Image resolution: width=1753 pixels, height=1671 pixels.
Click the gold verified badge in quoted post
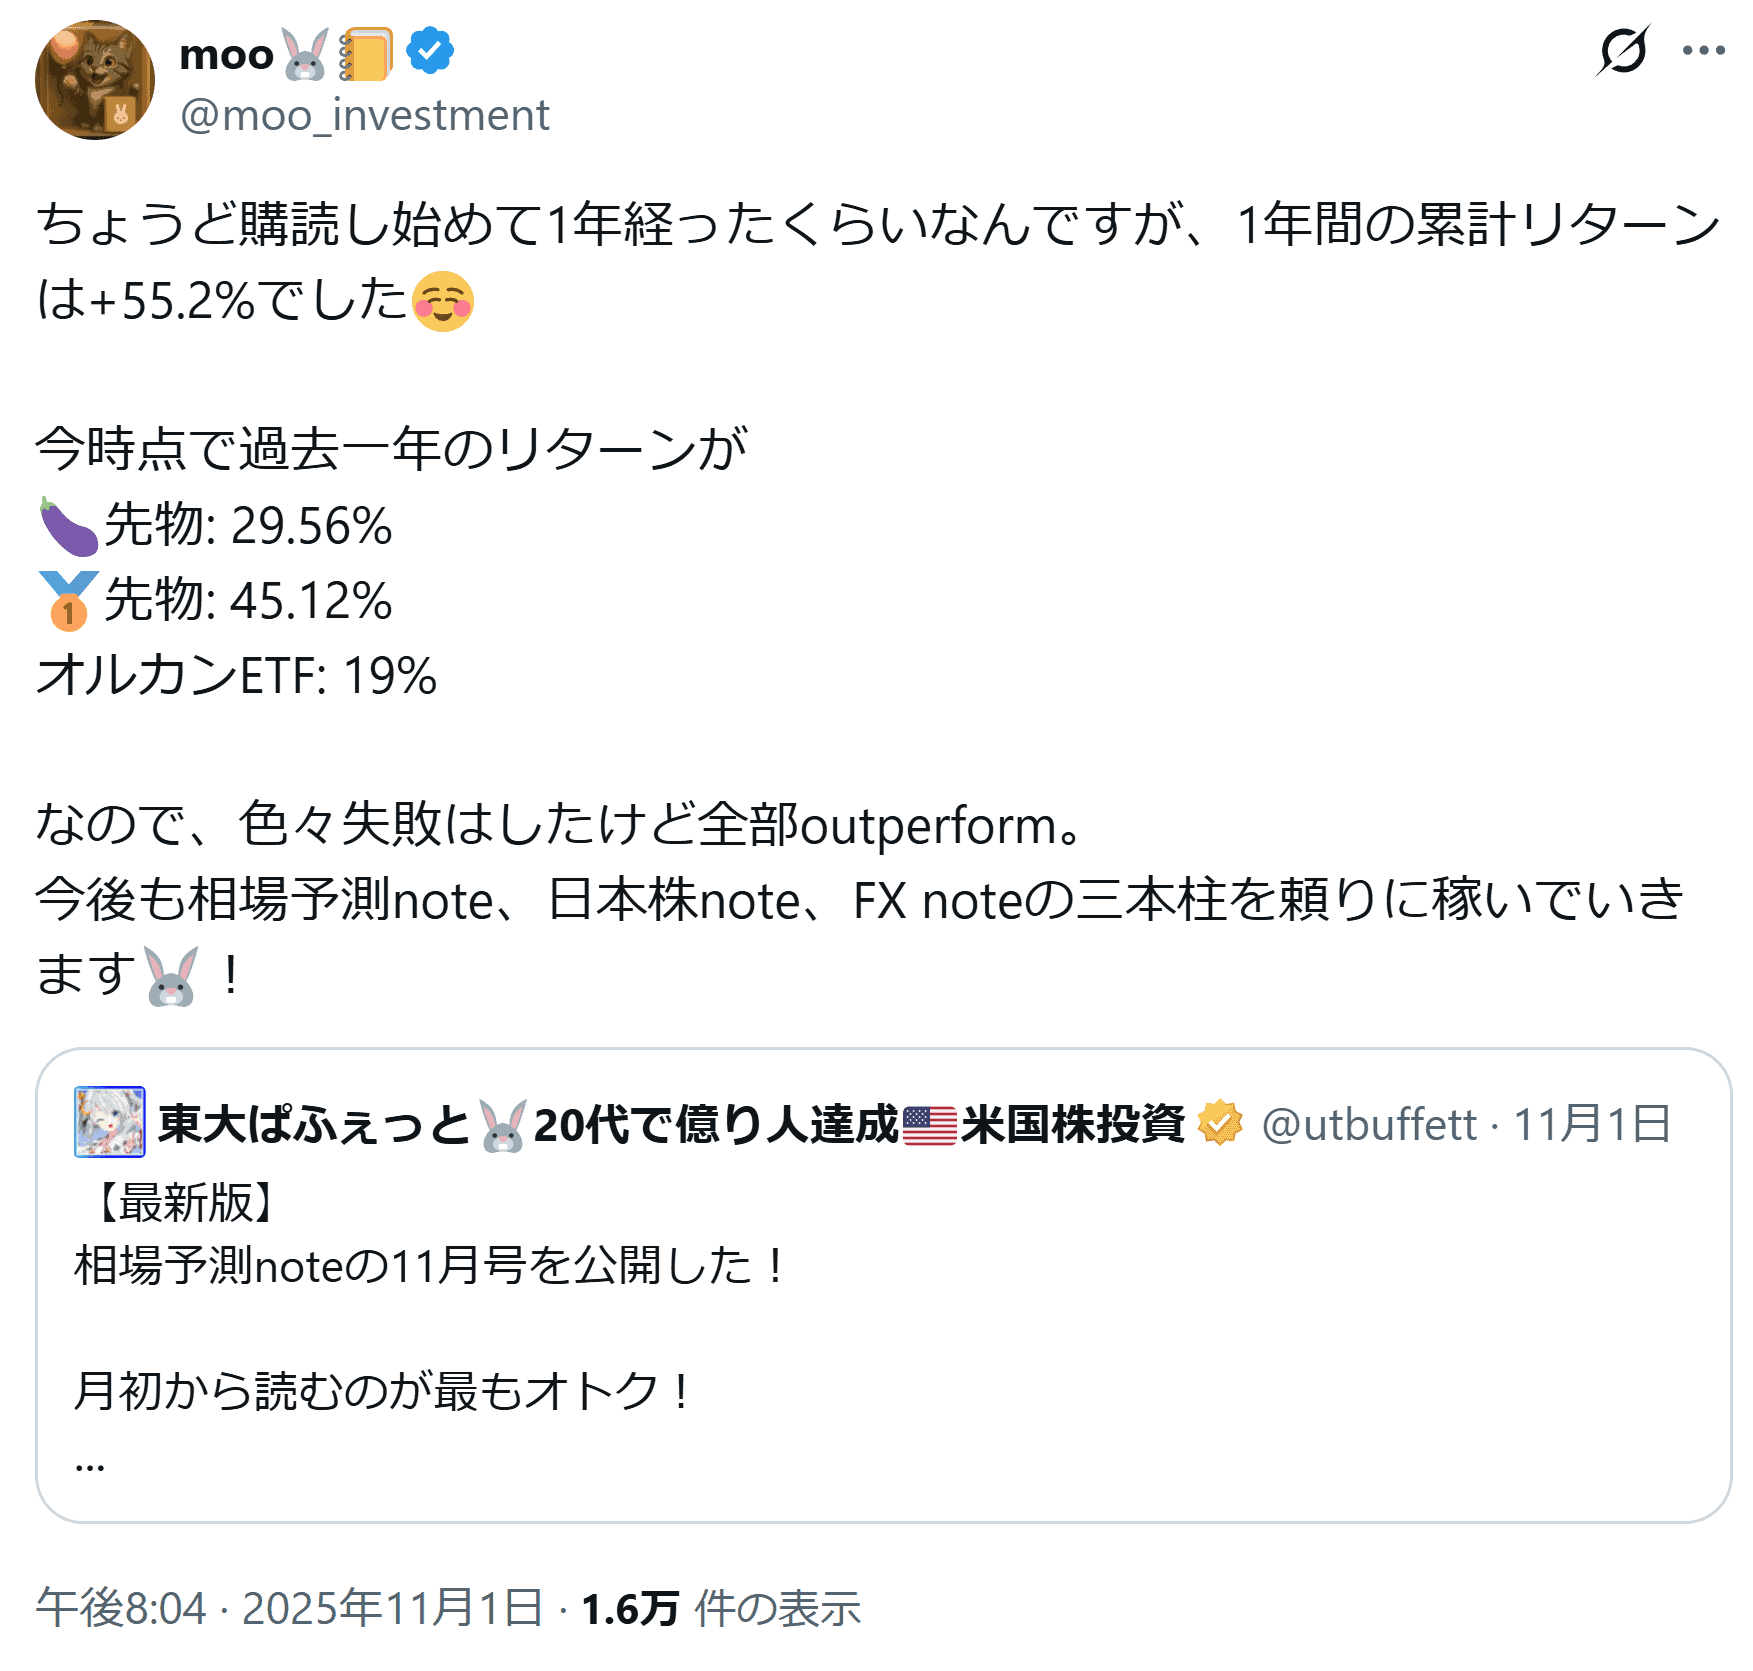[1220, 1123]
